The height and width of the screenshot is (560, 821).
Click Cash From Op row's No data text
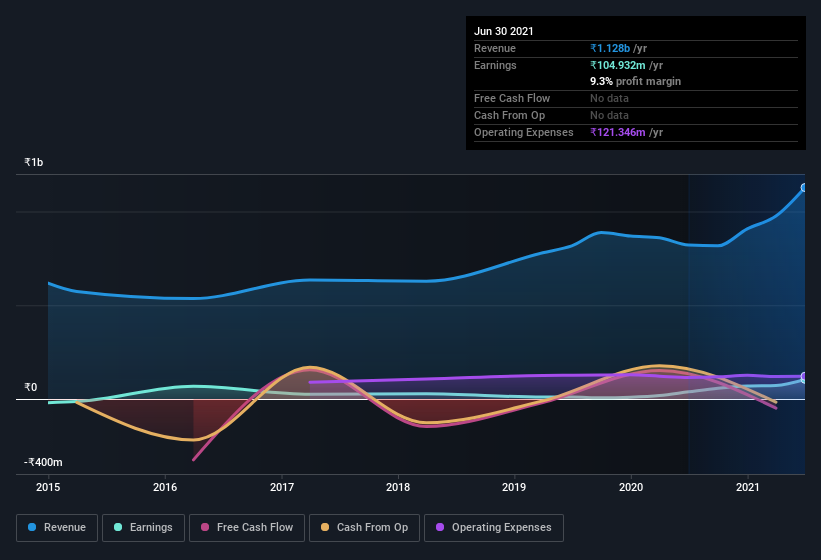tap(609, 115)
